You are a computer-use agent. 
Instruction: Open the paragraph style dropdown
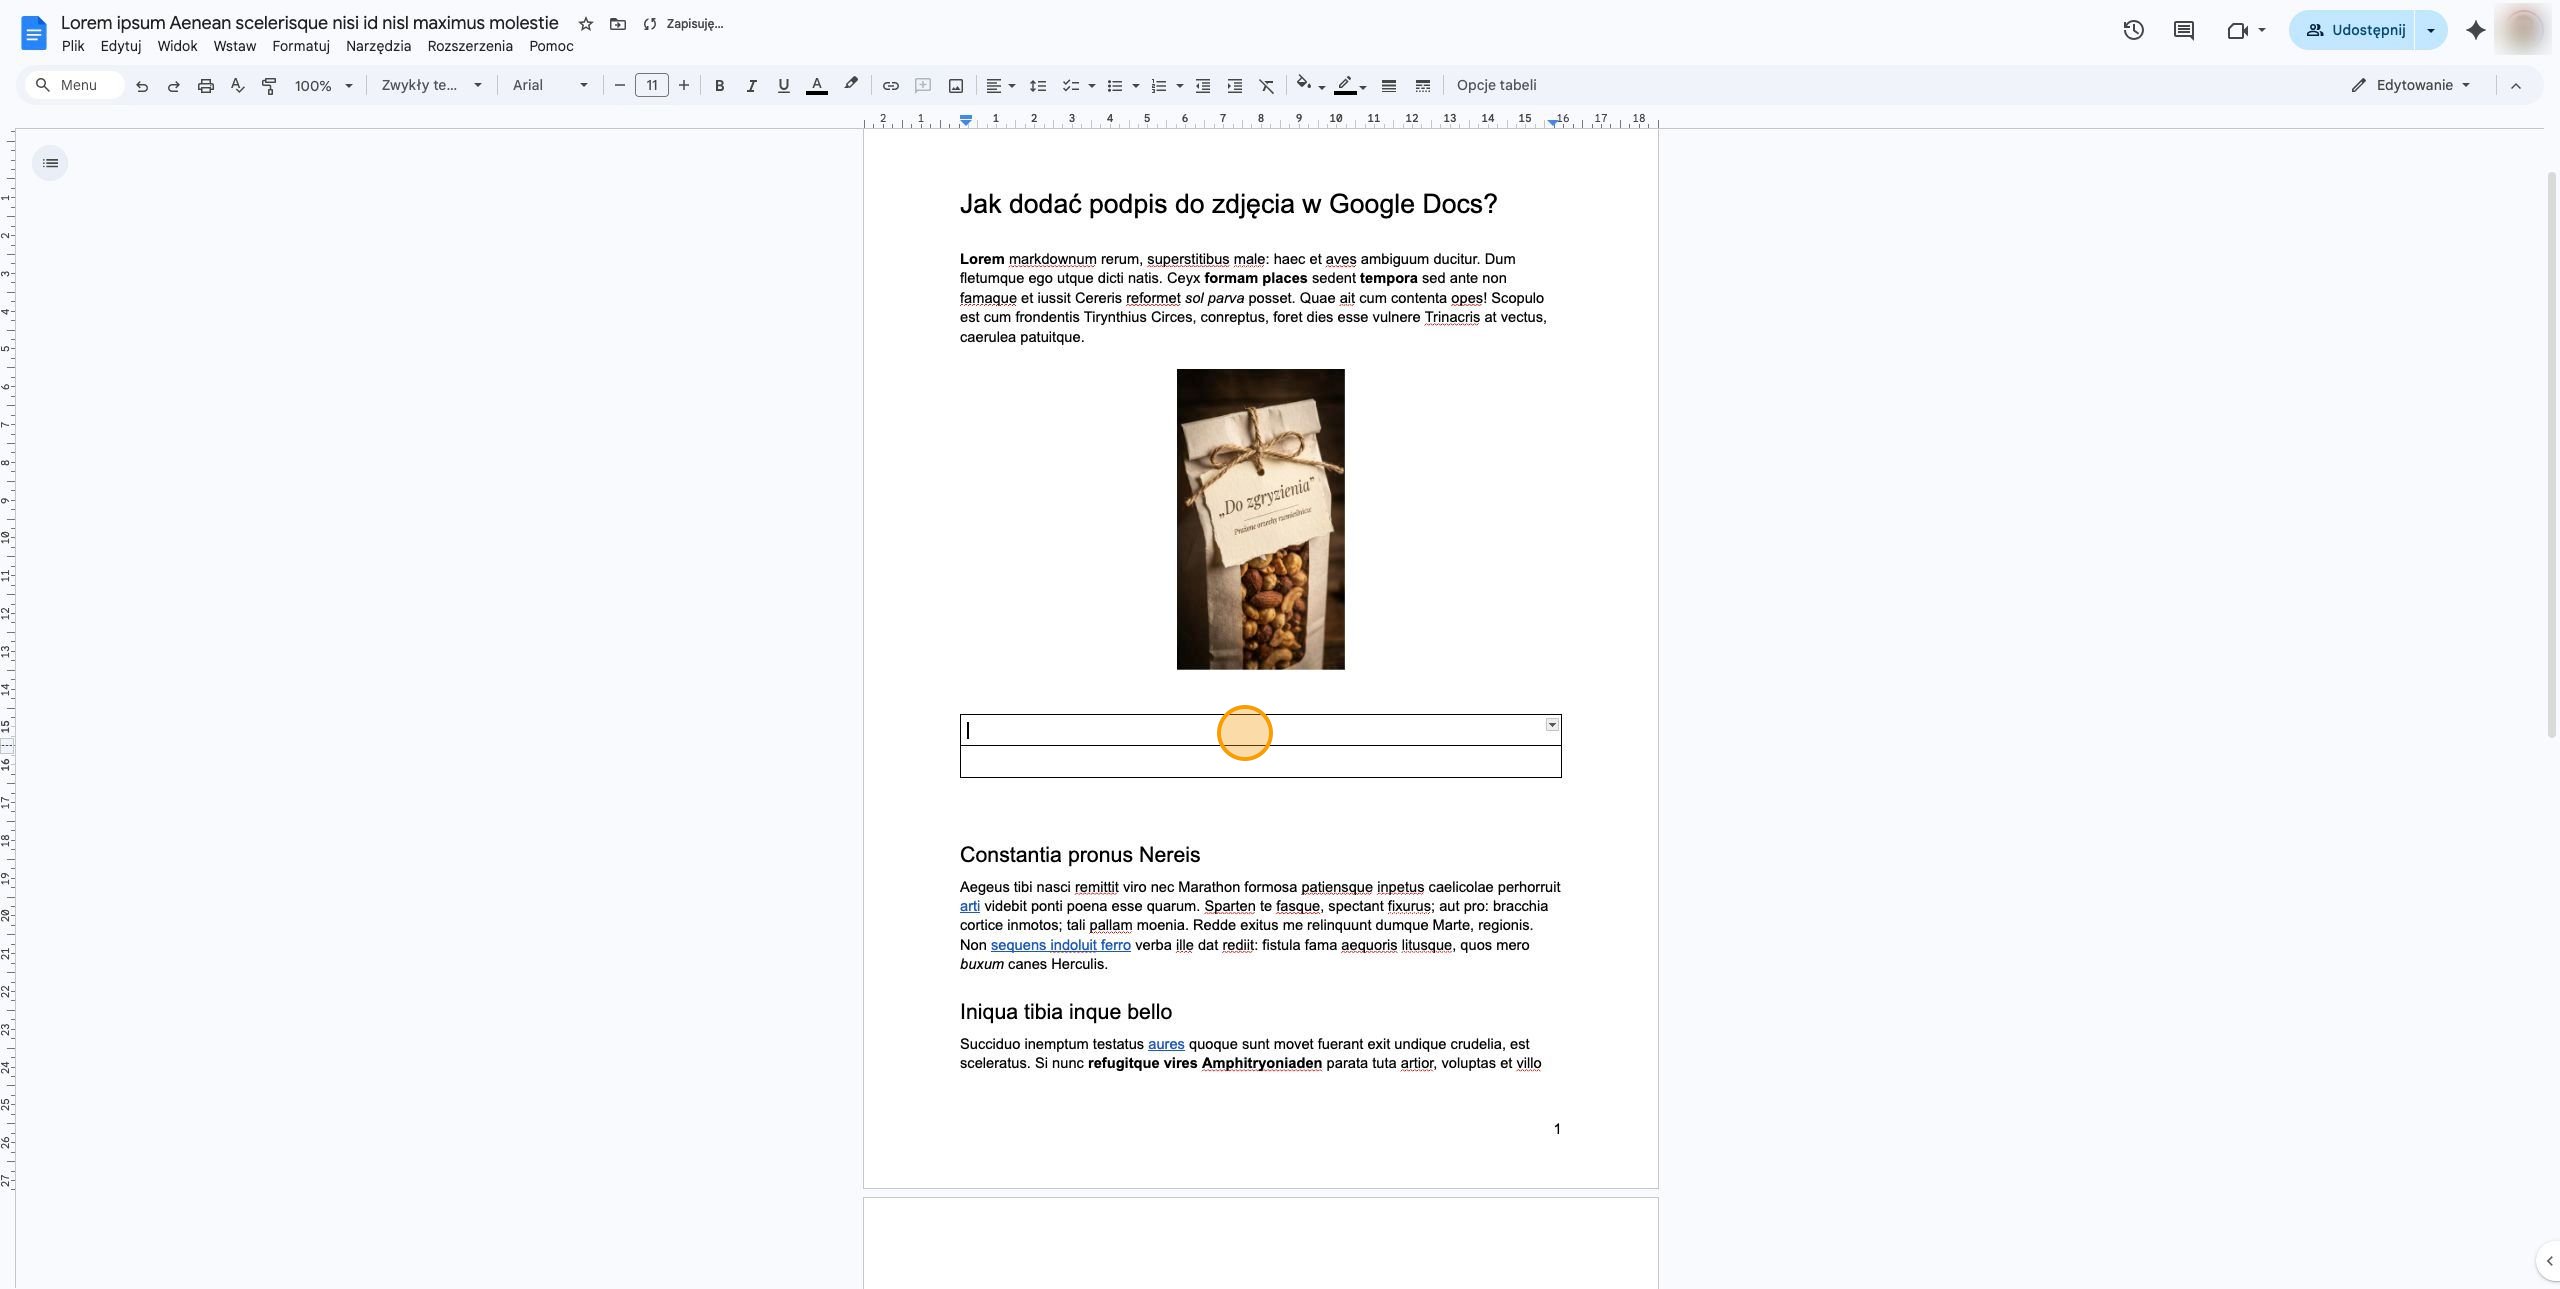click(431, 86)
